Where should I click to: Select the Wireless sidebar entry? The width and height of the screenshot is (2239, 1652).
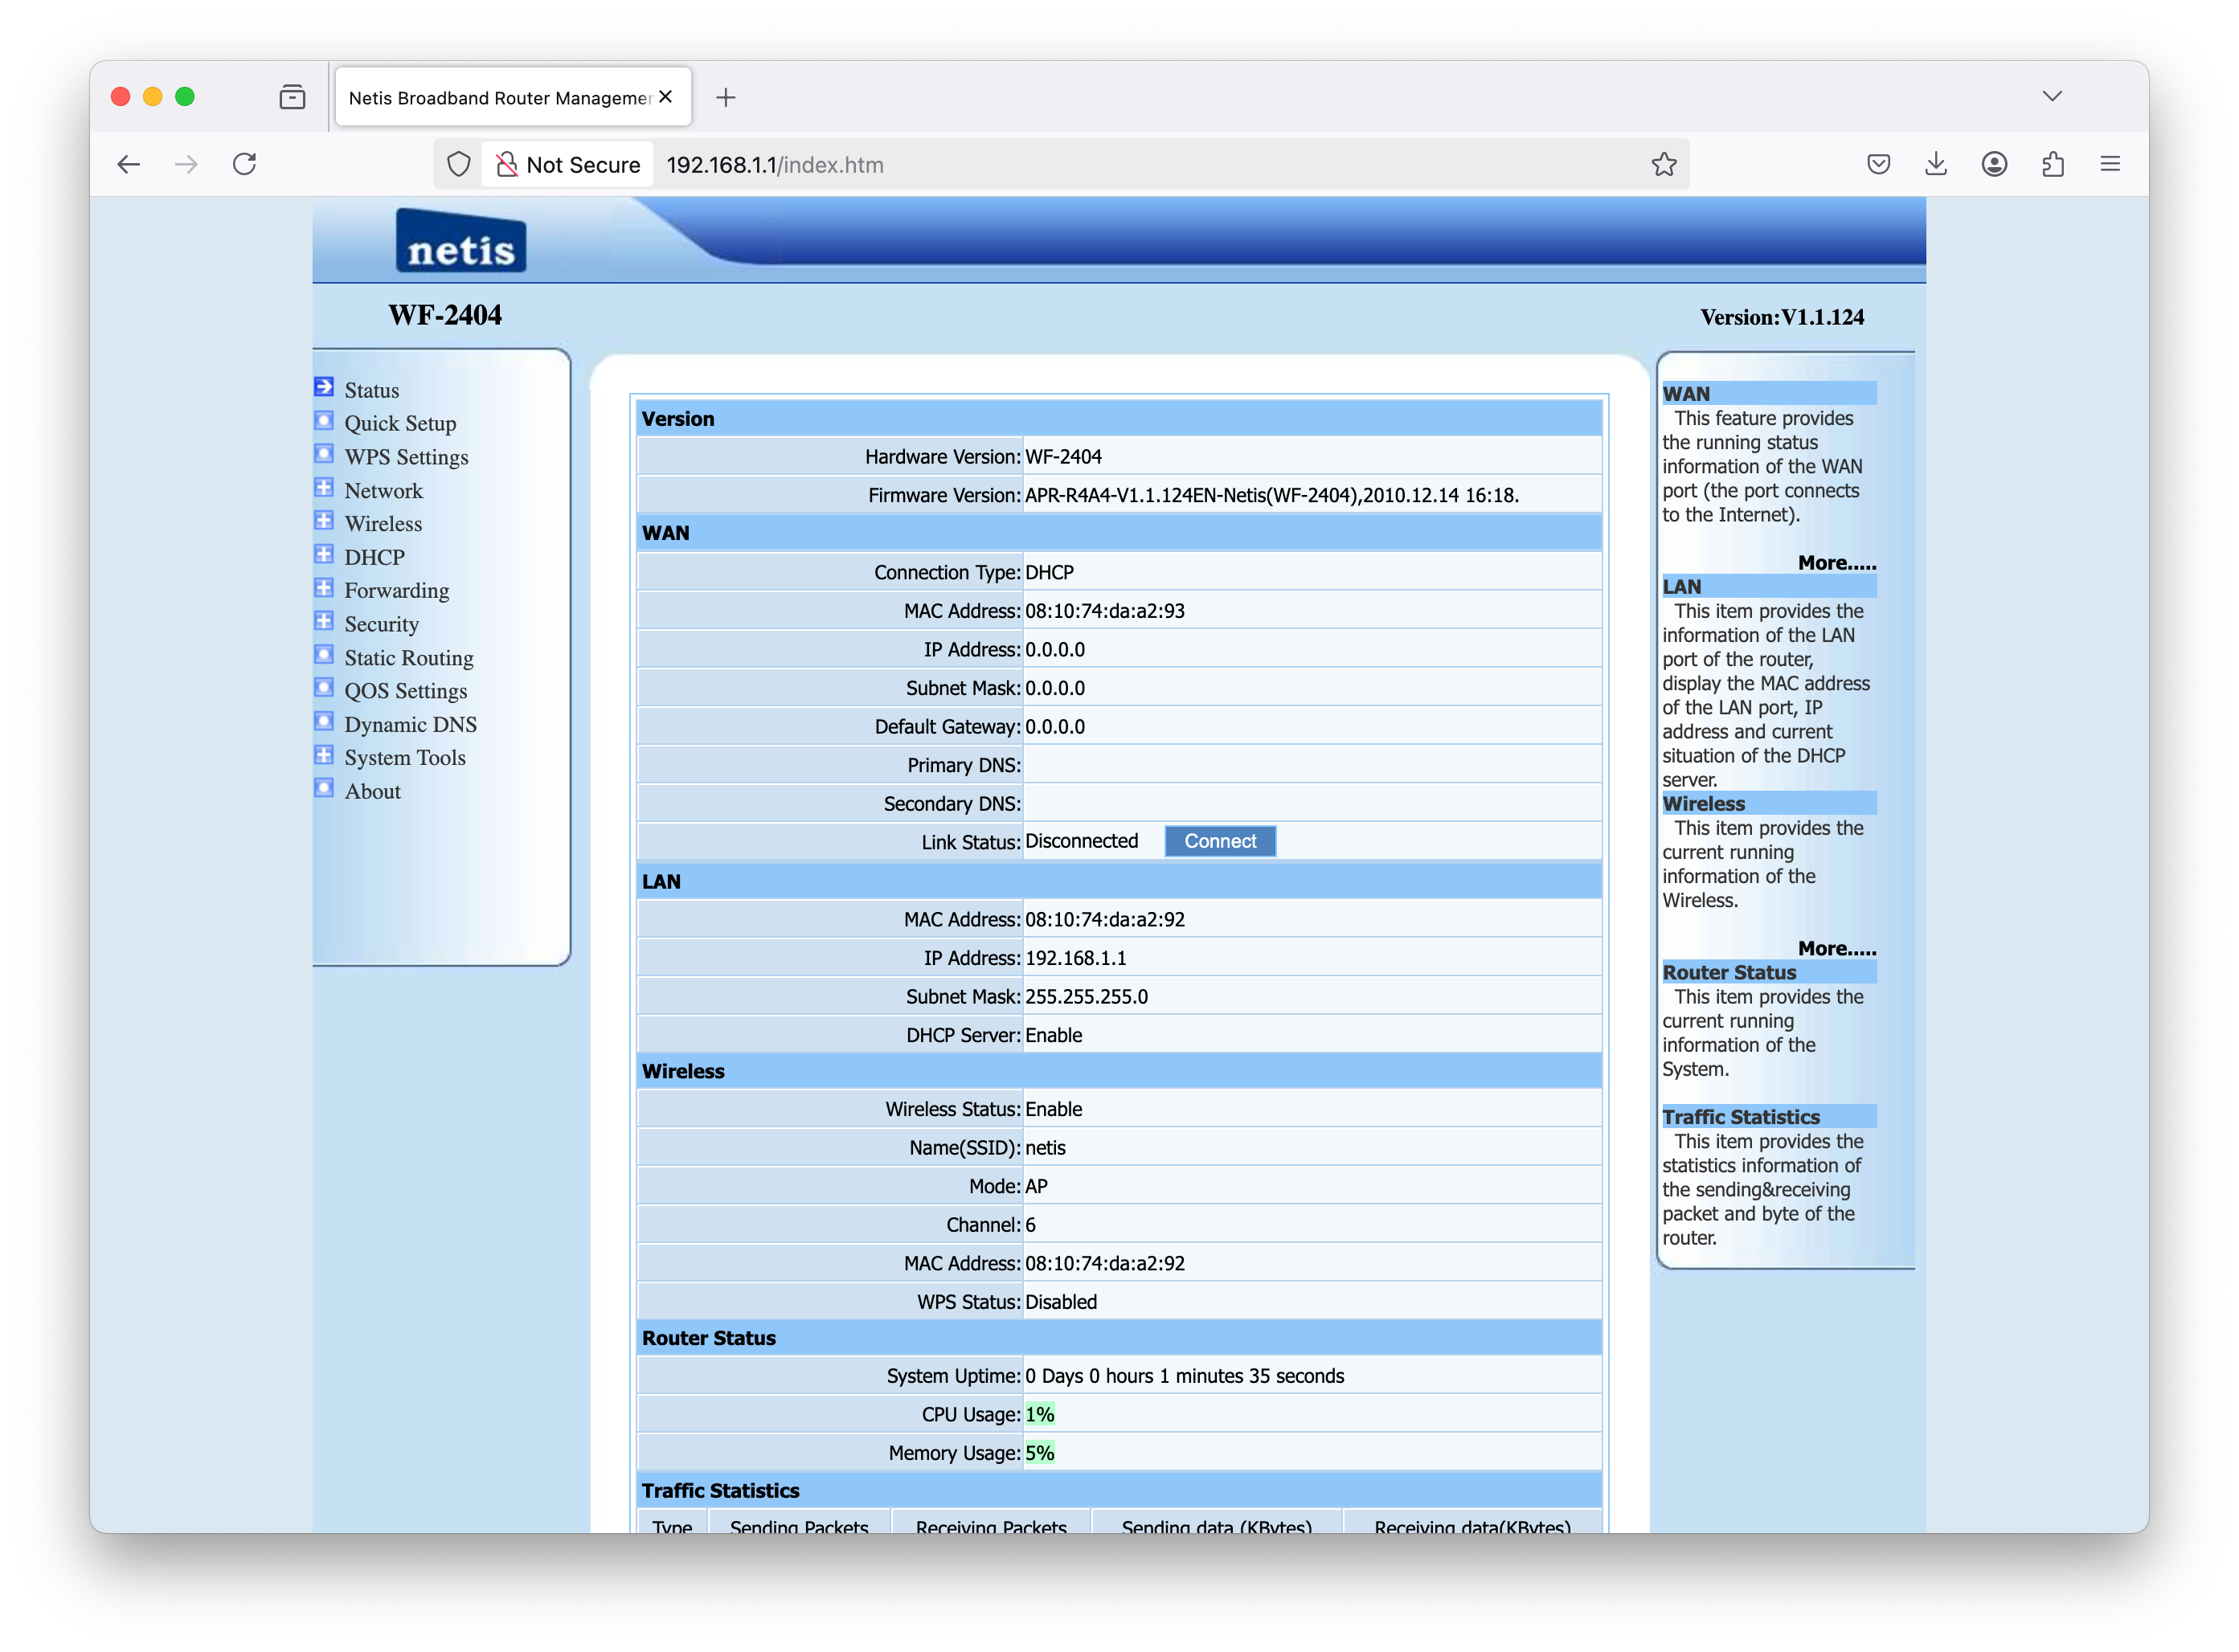383,524
